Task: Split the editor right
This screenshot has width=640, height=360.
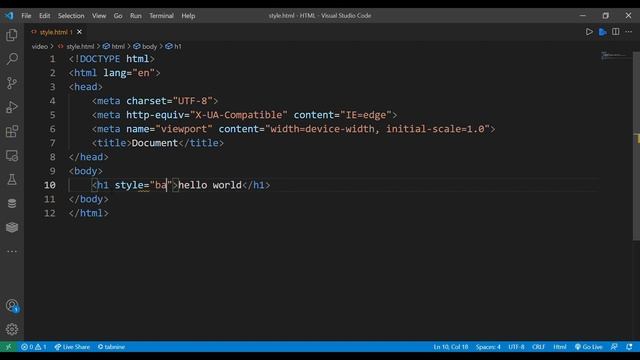Action: [616, 32]
